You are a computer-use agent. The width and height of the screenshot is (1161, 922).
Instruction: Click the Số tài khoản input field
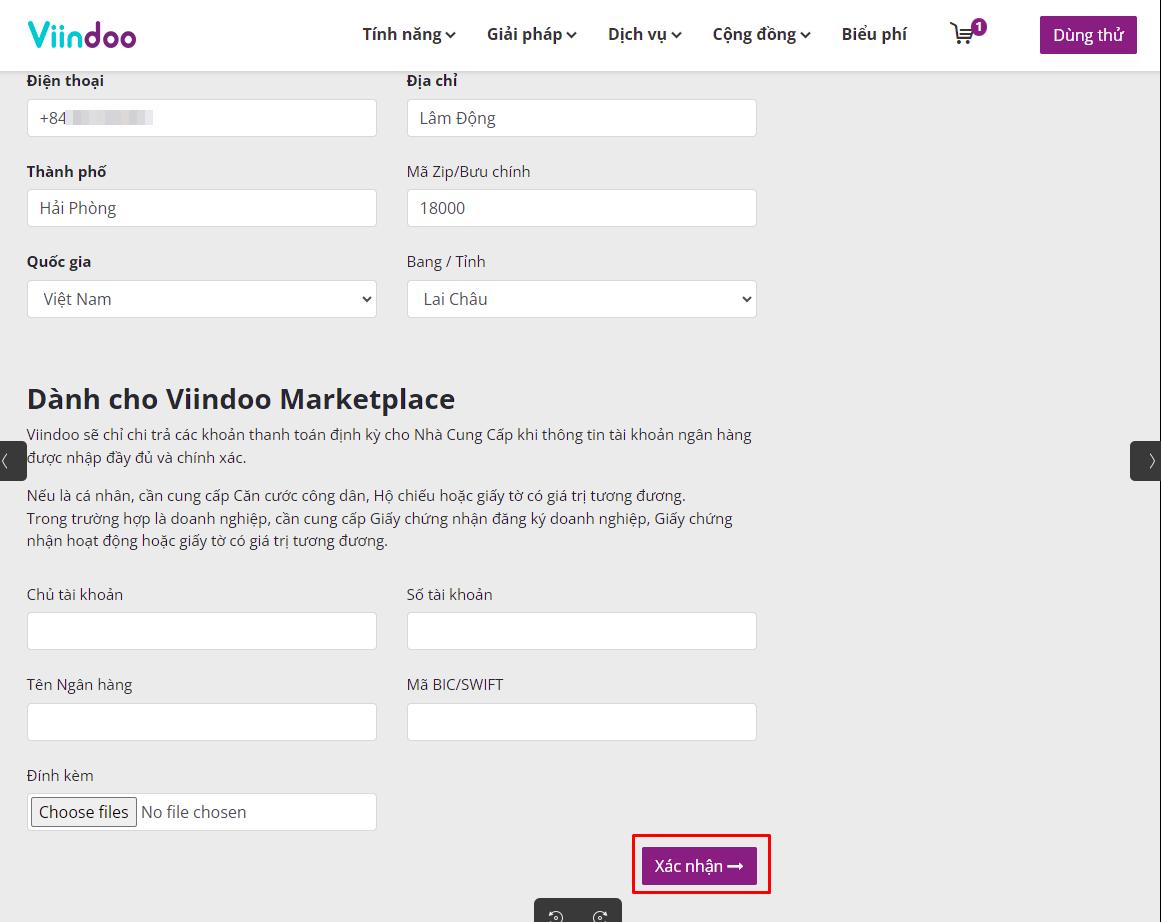pyautogui.click(x=581, y=631)
